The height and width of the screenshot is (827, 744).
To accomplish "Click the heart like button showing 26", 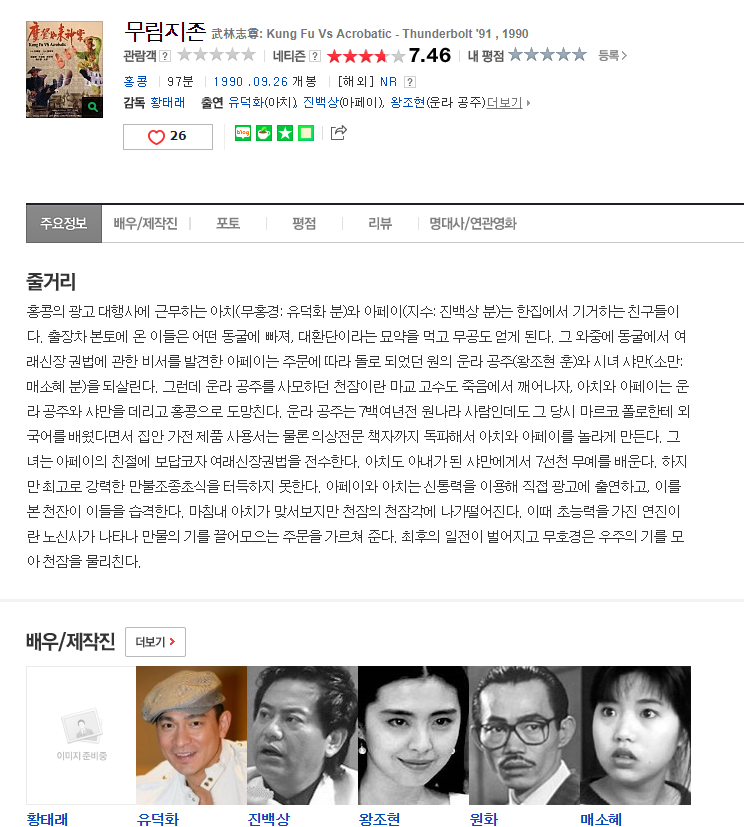I will click(x=168, y=137).
